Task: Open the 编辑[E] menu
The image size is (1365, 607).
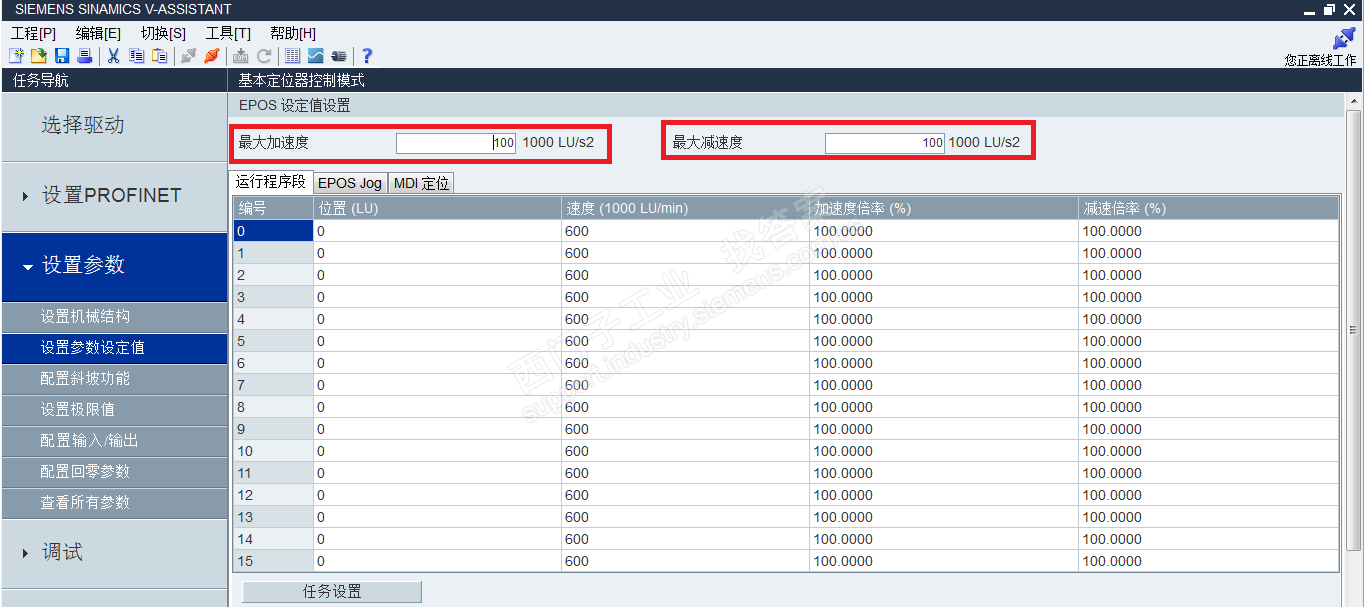Action: point(98,33)
